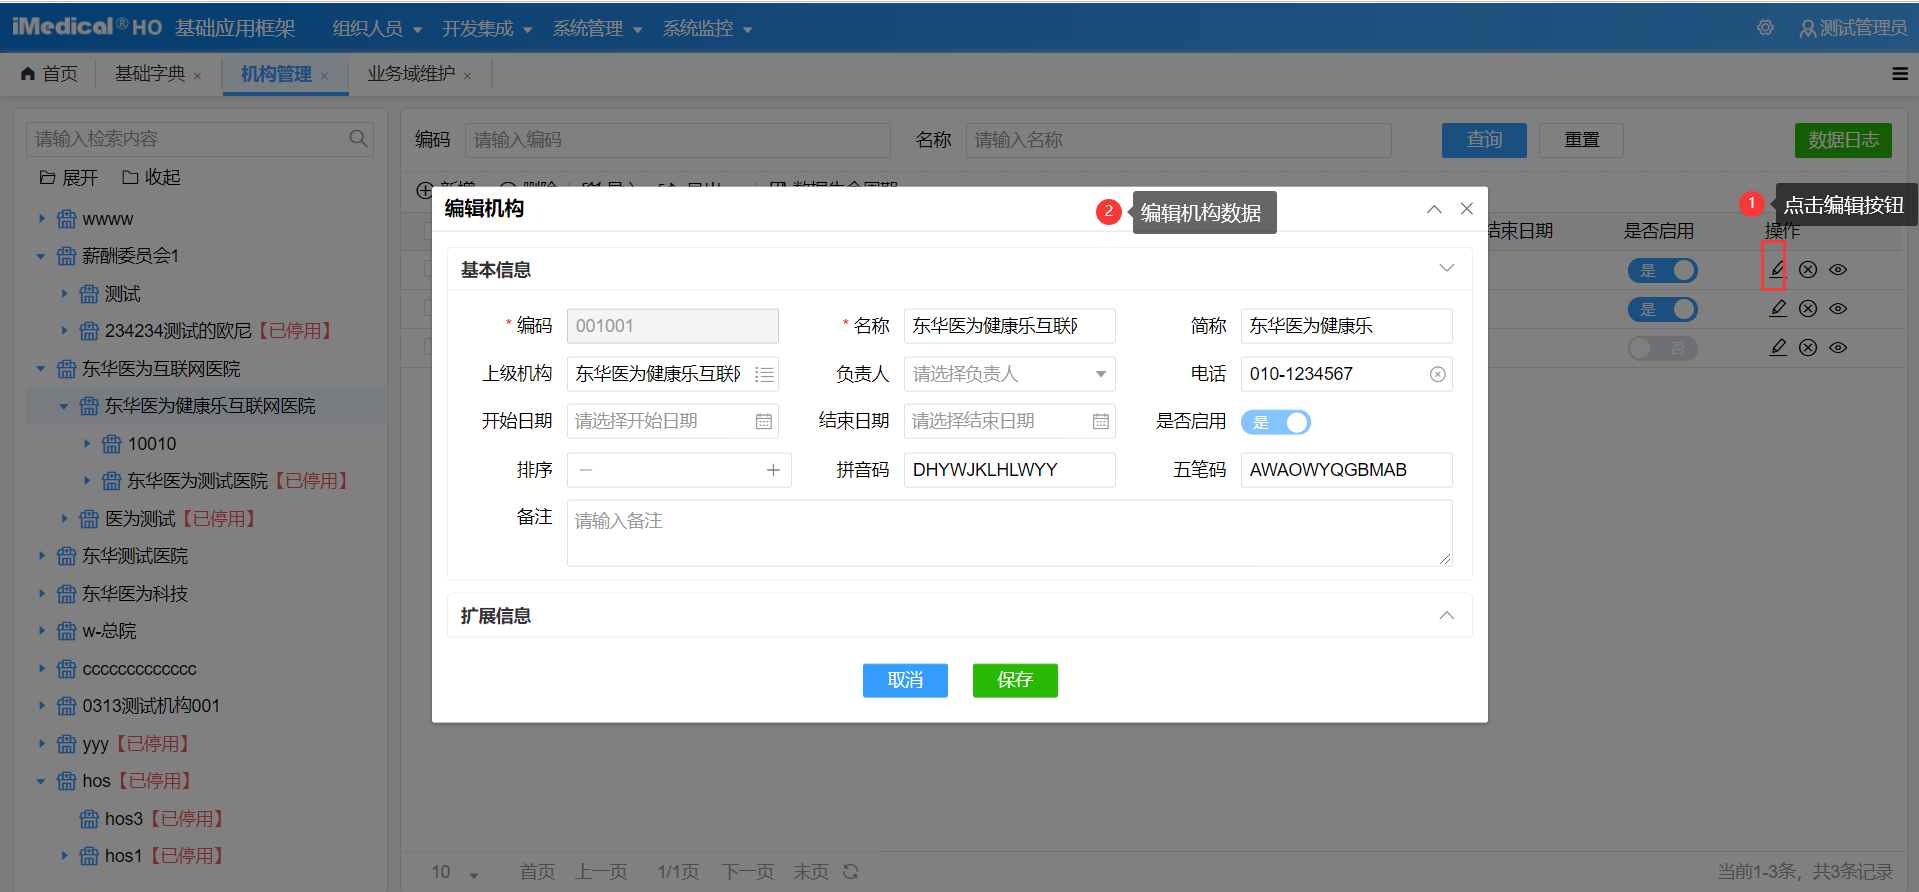Click the 取消 button
The image size is (1919, 892).
[x=905, y=680]
